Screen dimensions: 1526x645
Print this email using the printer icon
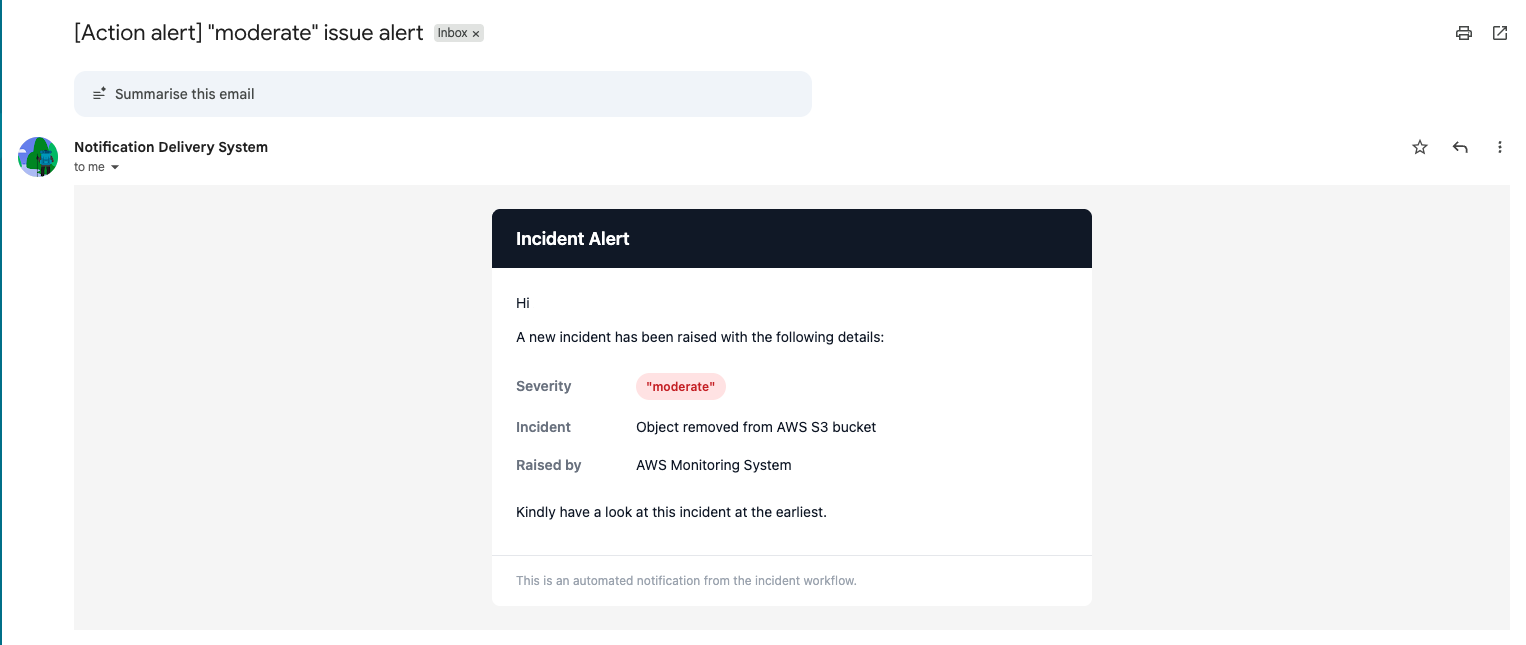pyautogui.click(x=1464, y=33)
